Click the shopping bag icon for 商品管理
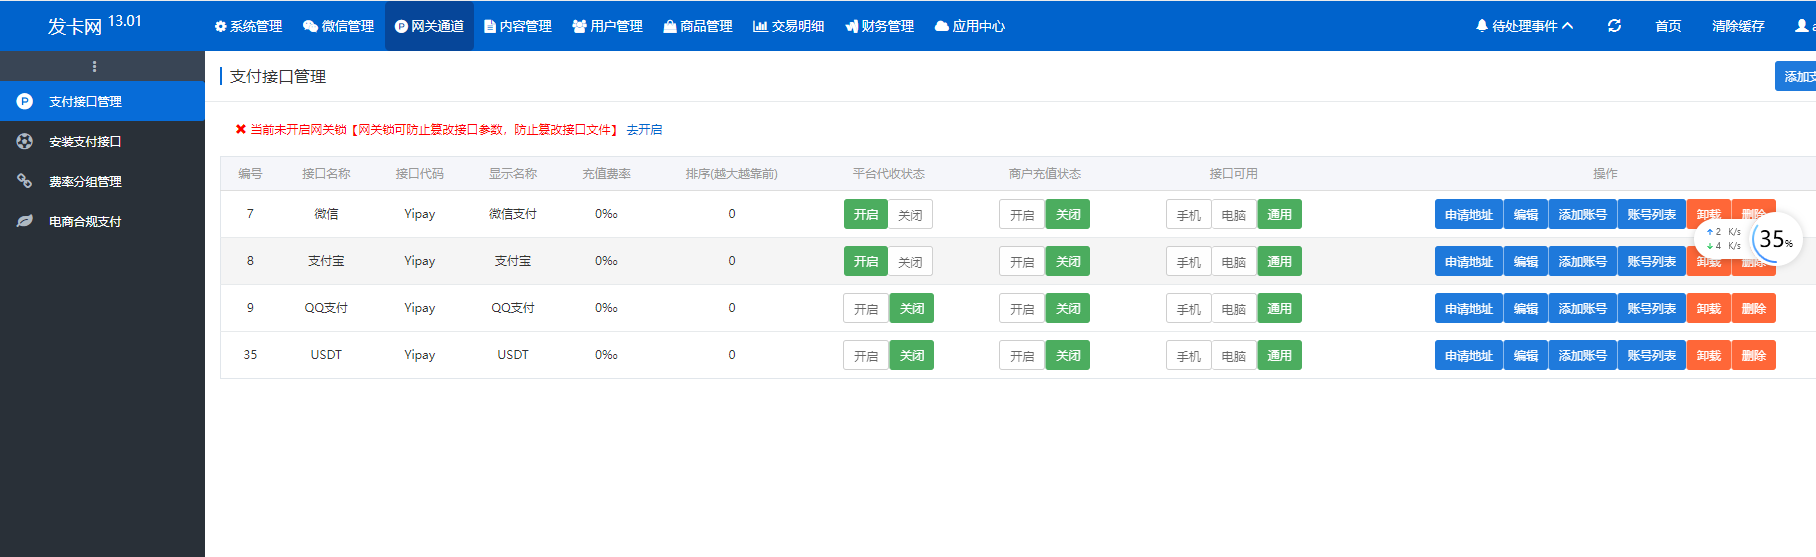Viewport: 1816px width, 557px height. (x=670, y=26)
